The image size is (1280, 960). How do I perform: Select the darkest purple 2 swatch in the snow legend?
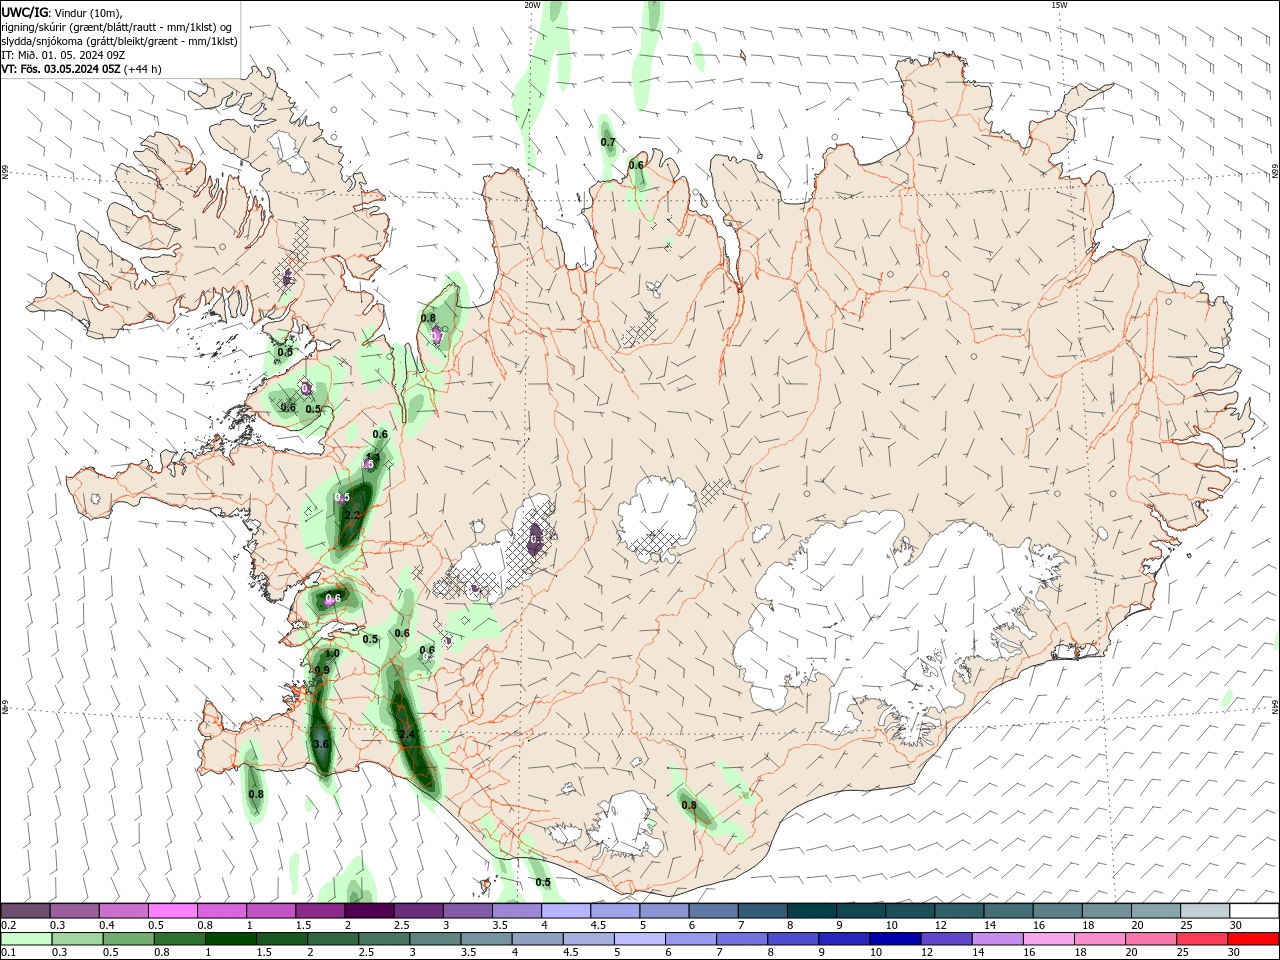click(369, 911)
